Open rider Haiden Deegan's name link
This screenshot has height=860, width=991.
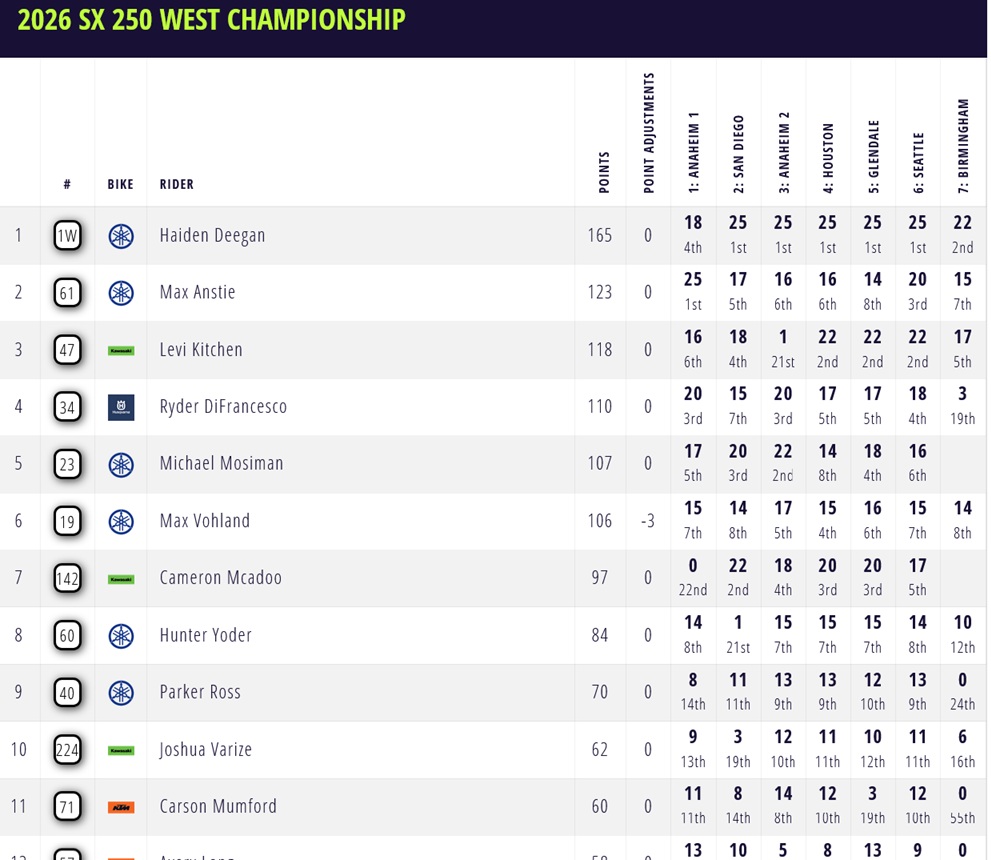(212, 236)
